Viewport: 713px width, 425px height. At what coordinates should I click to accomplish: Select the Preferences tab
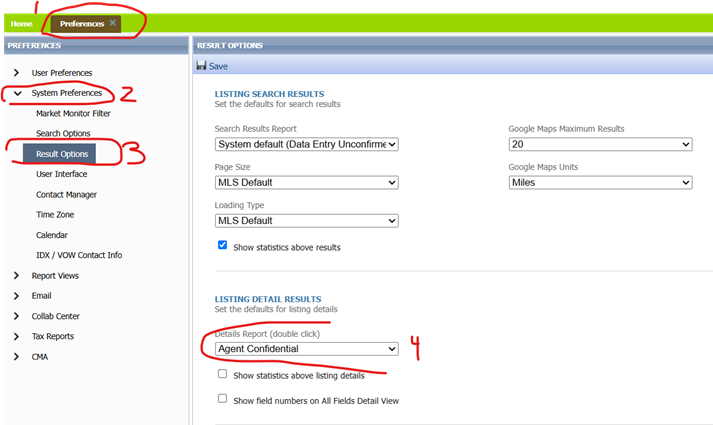click(x=81, y=23)
